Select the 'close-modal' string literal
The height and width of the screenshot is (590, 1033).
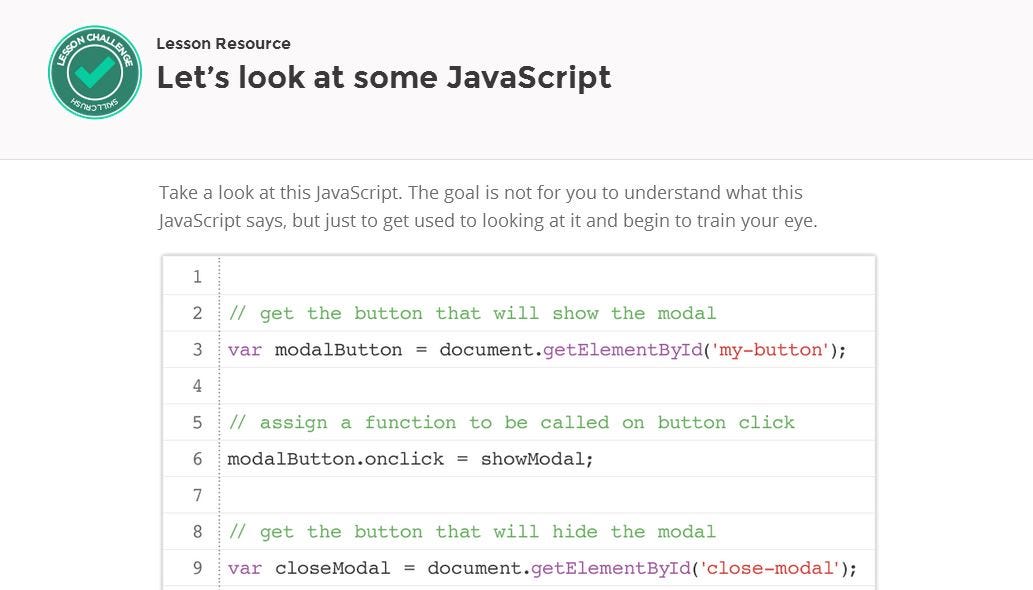tap(772, 567)
